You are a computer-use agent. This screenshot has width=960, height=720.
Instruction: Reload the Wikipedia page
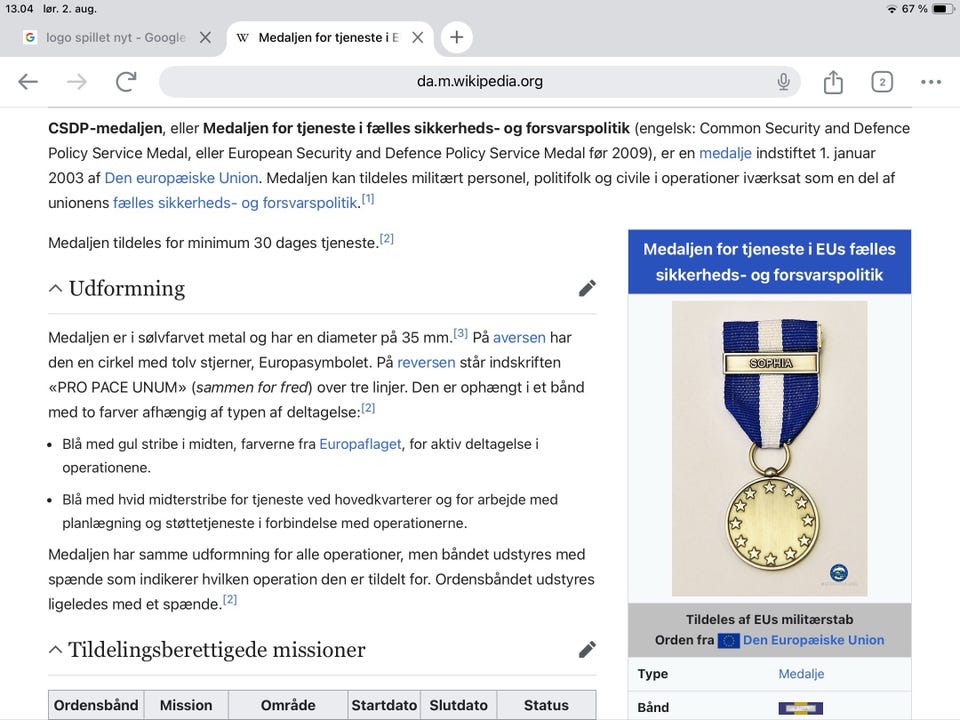coord(123,81)
